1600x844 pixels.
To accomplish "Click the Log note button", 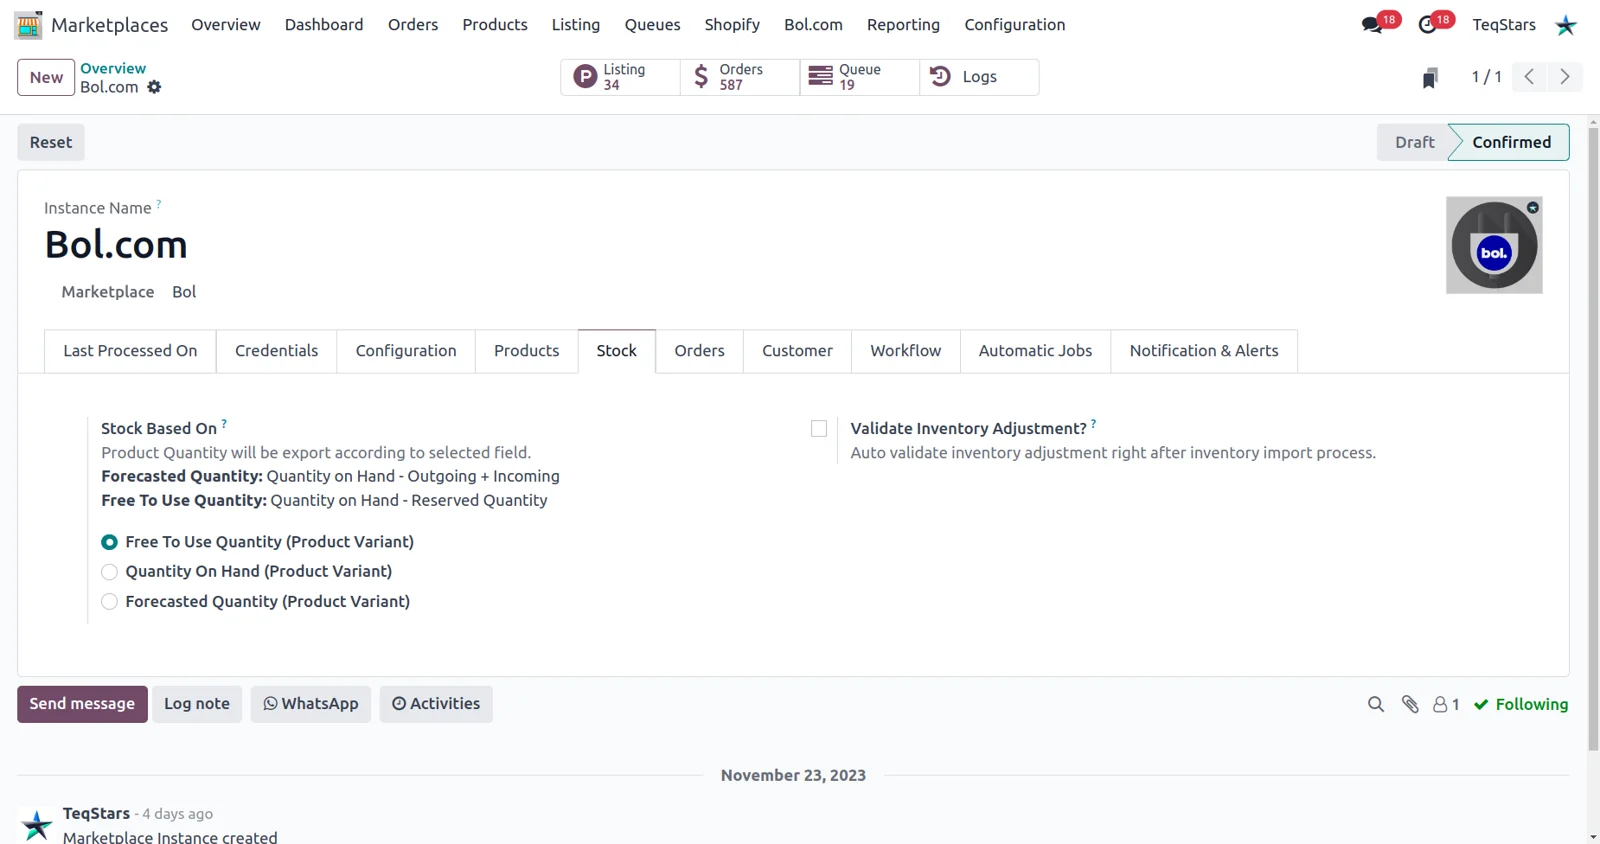I will [x=197, y=704].
